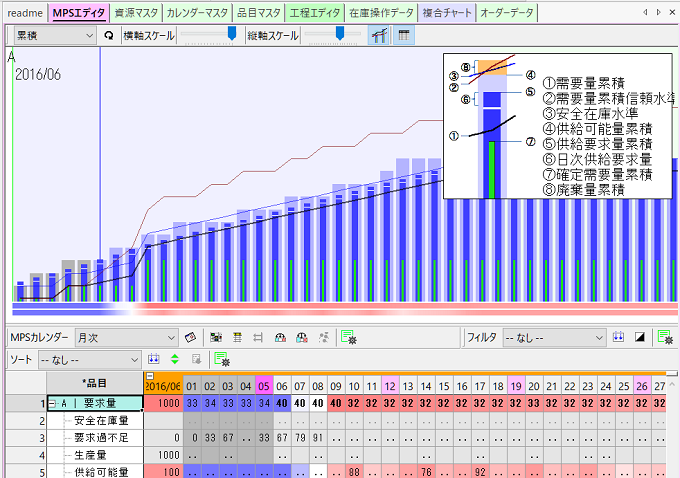The image size is (680, 478).
Task: Open the 工程エディタ tab
Action: [x=314, y=13]
